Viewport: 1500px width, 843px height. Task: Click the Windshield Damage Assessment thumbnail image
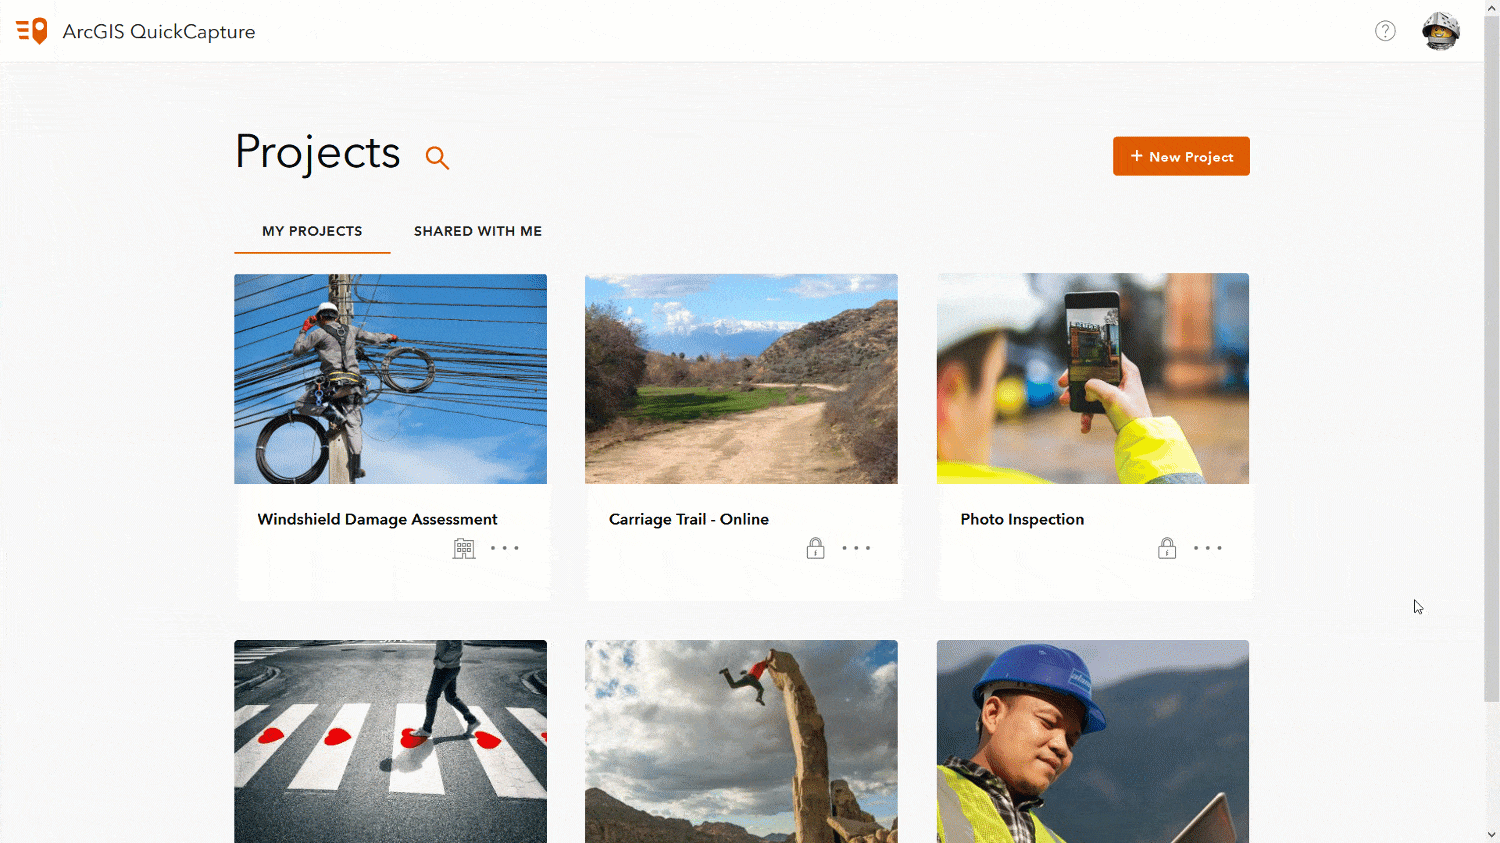[x=390, y=378]
